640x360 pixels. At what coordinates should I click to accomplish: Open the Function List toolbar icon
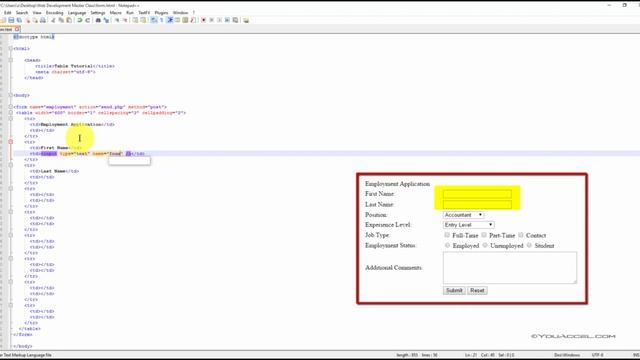[x=193, y=20]
